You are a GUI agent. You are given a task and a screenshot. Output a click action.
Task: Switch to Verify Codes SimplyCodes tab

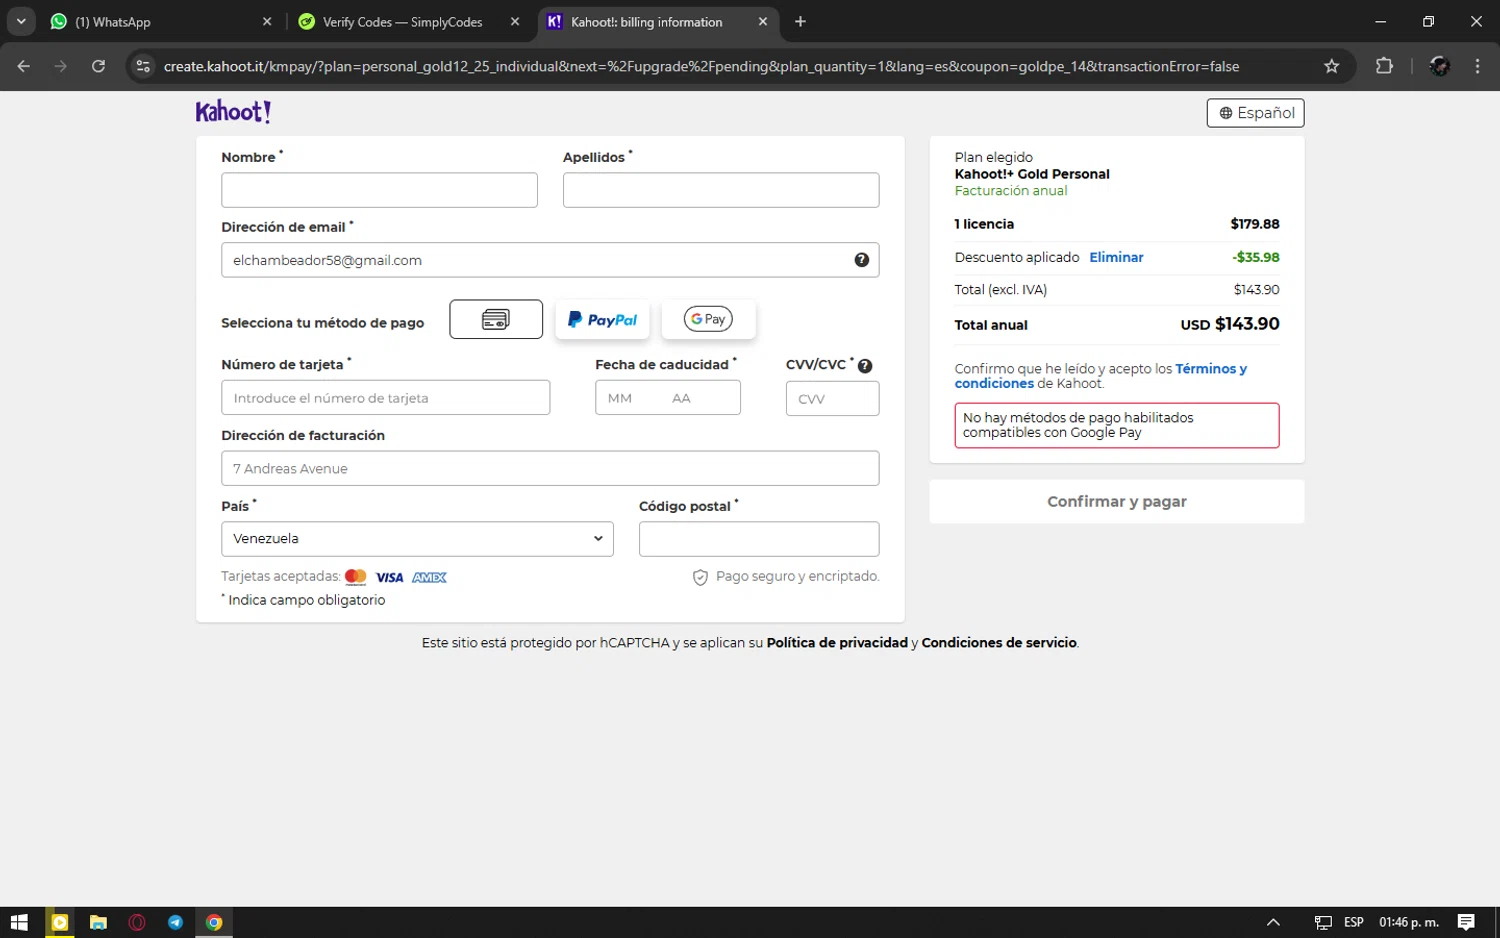click(402, 22)
